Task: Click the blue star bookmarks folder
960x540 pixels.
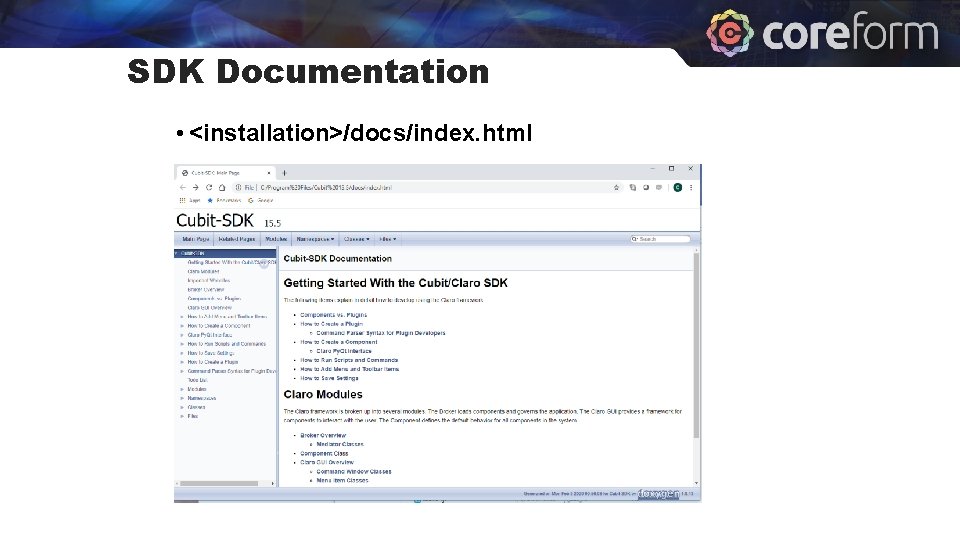Action: click(x=224, y=200)
